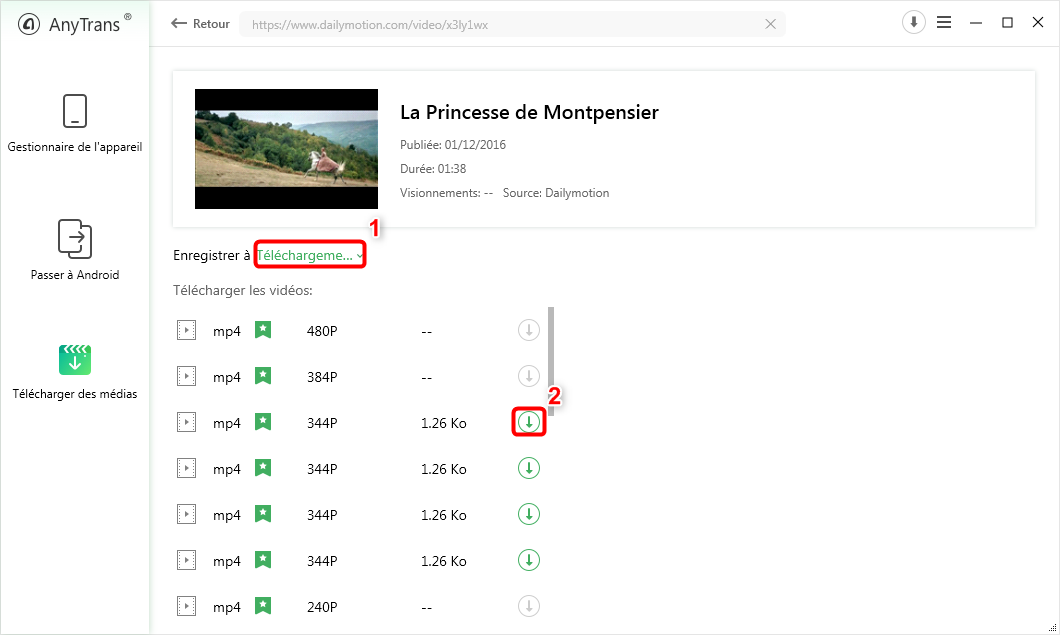
Task: Select the Passer à Android icon
Action: click(x=75, y=238)
